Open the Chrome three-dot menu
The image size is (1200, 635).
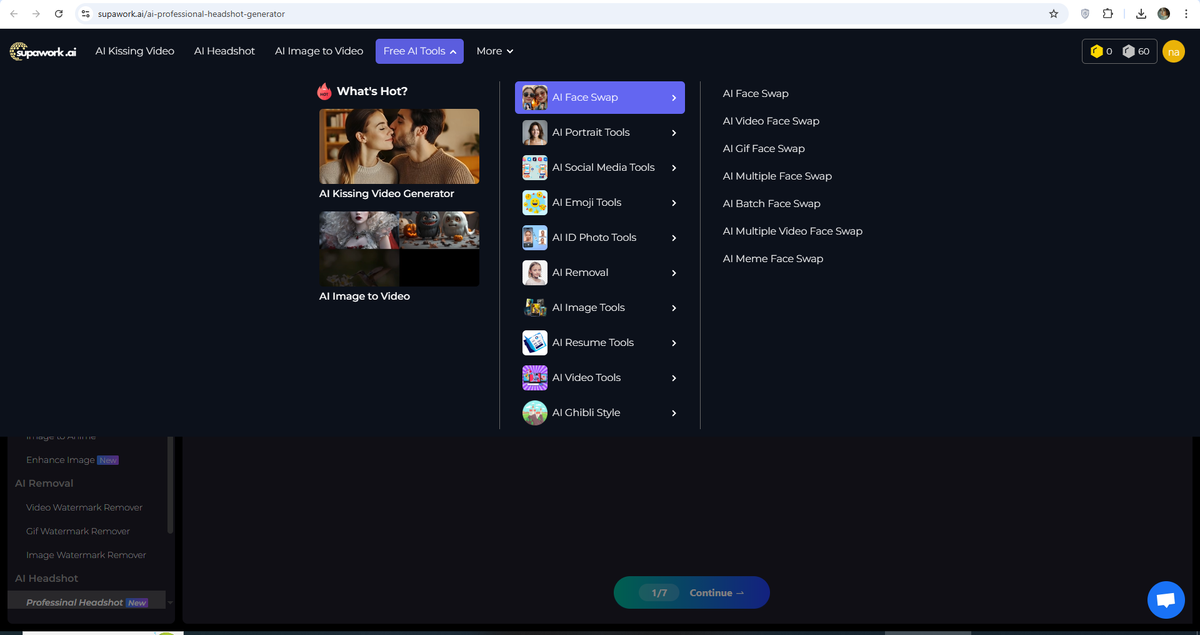[1186, 14]
